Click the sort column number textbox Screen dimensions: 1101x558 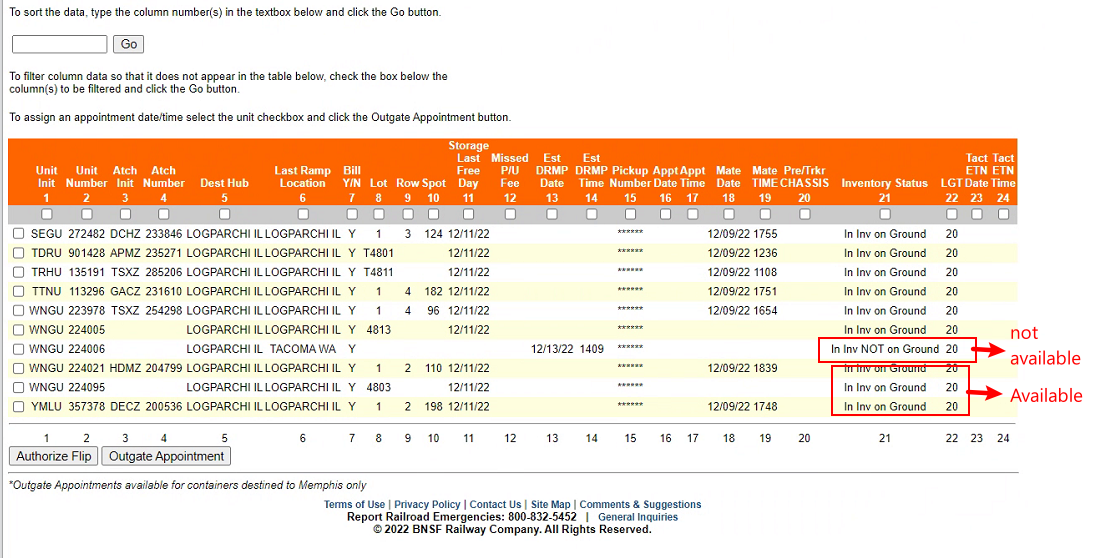(59, 44)
